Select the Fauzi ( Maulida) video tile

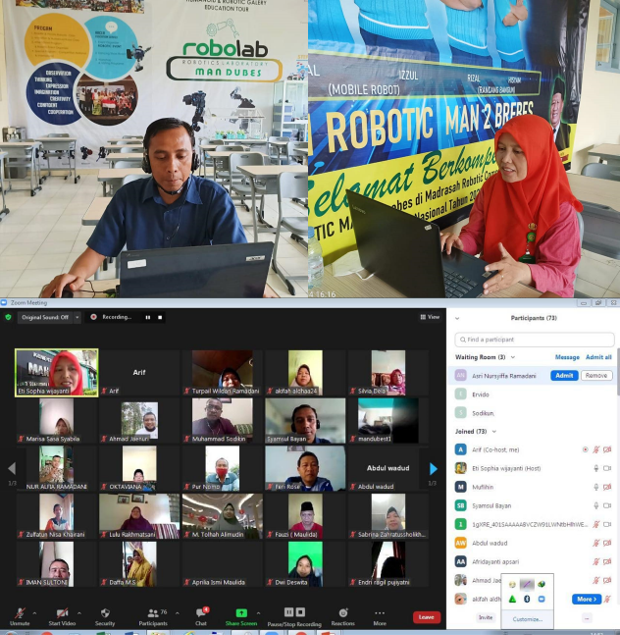click(305, 516)
